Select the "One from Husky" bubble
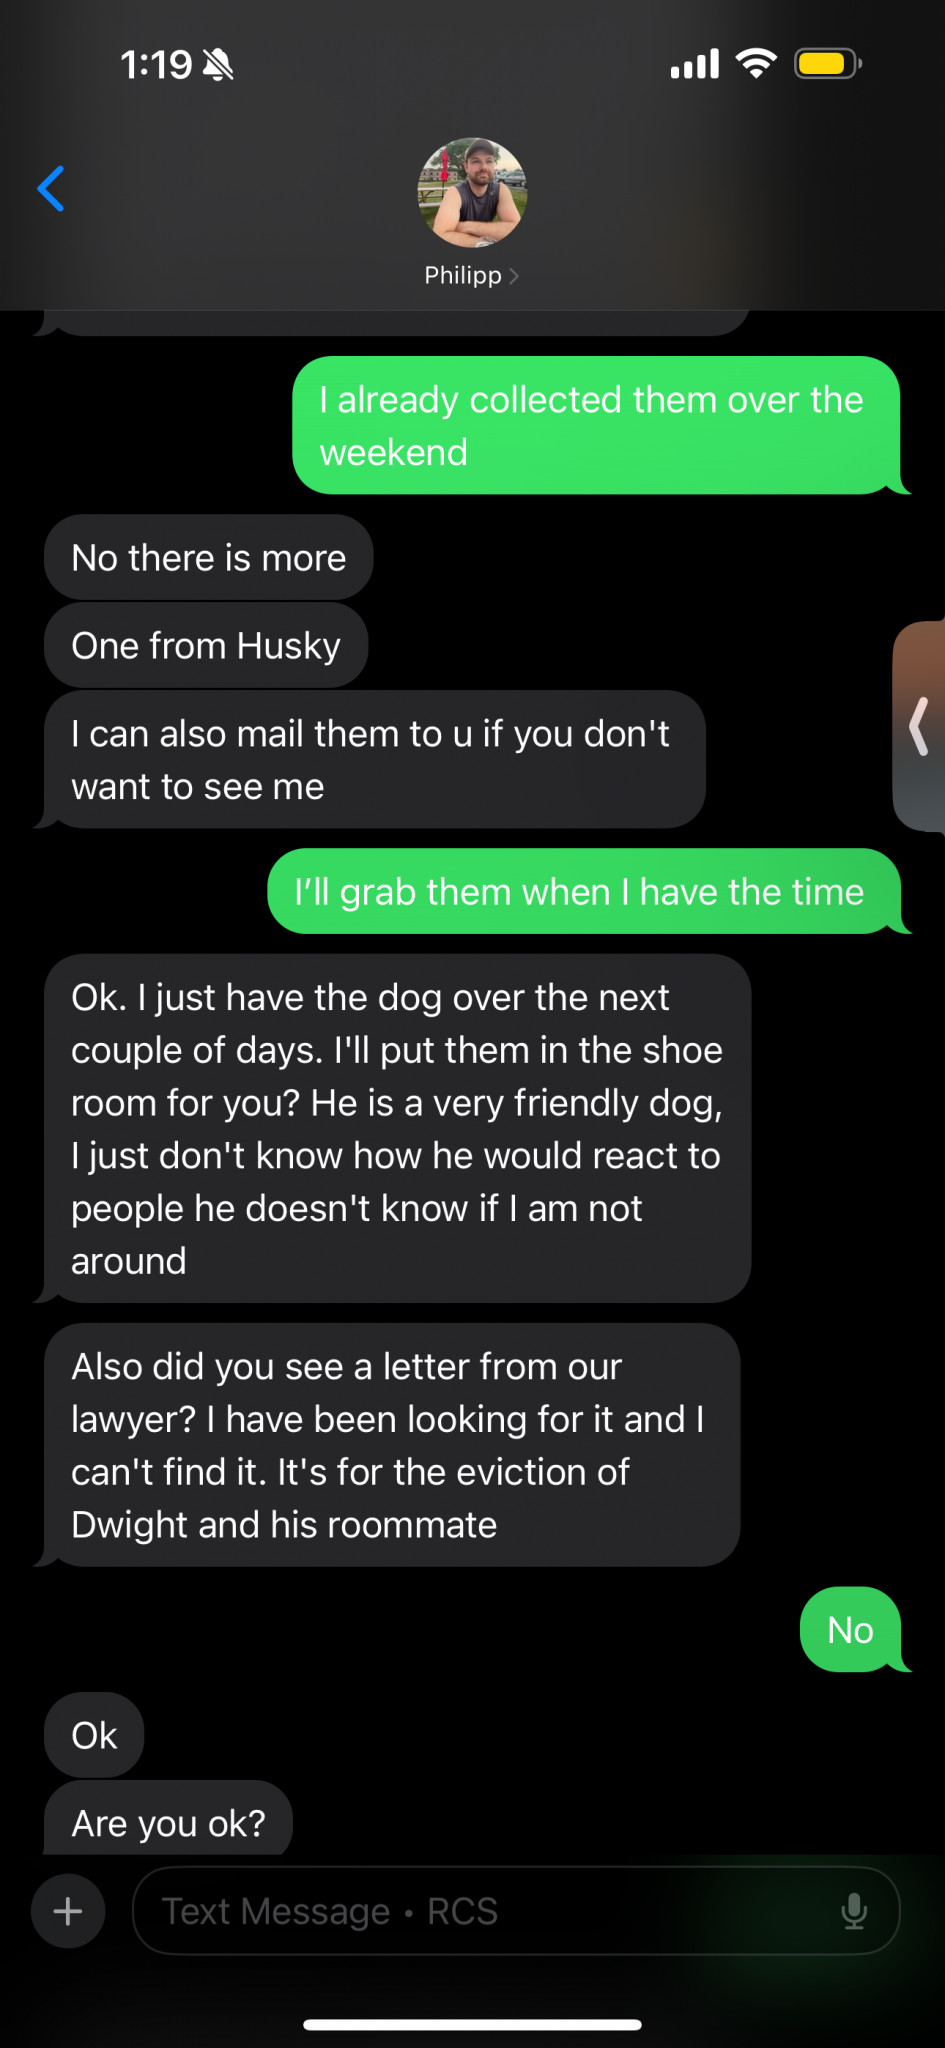The width and height of the screenshot is (945, 2048). (206, 646)
